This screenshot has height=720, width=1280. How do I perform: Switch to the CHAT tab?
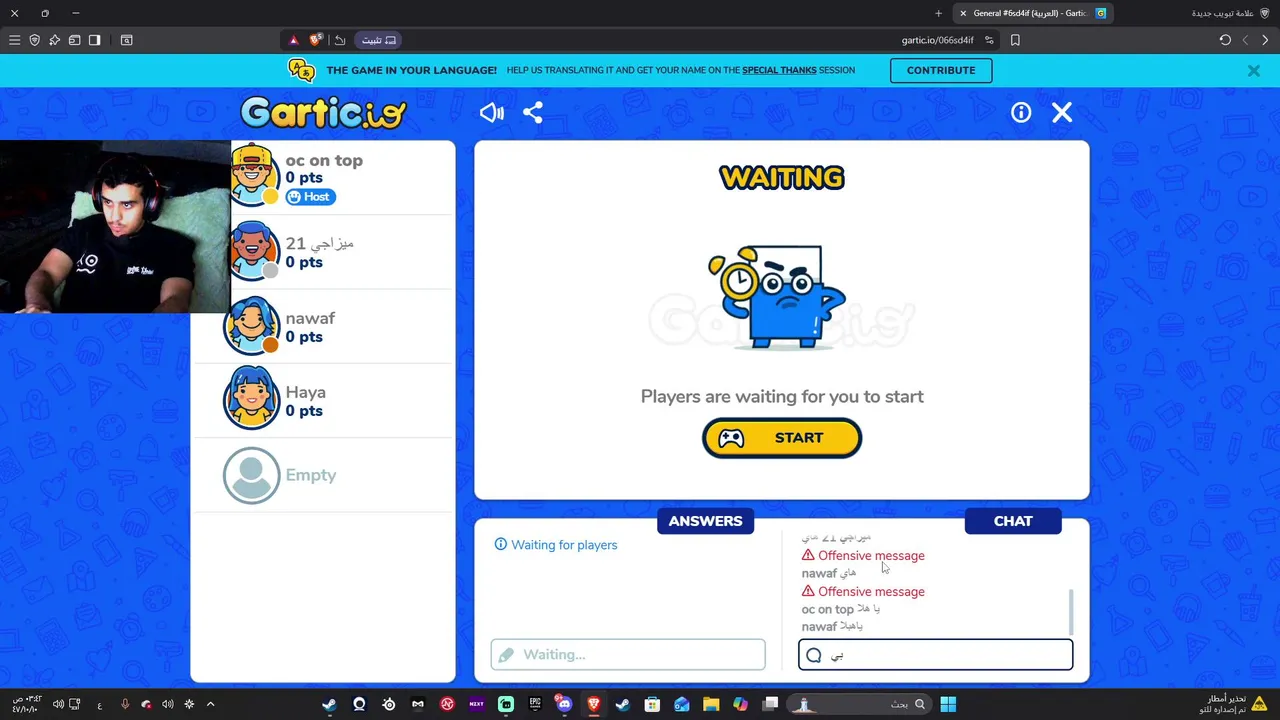(x=1013, y=521)
